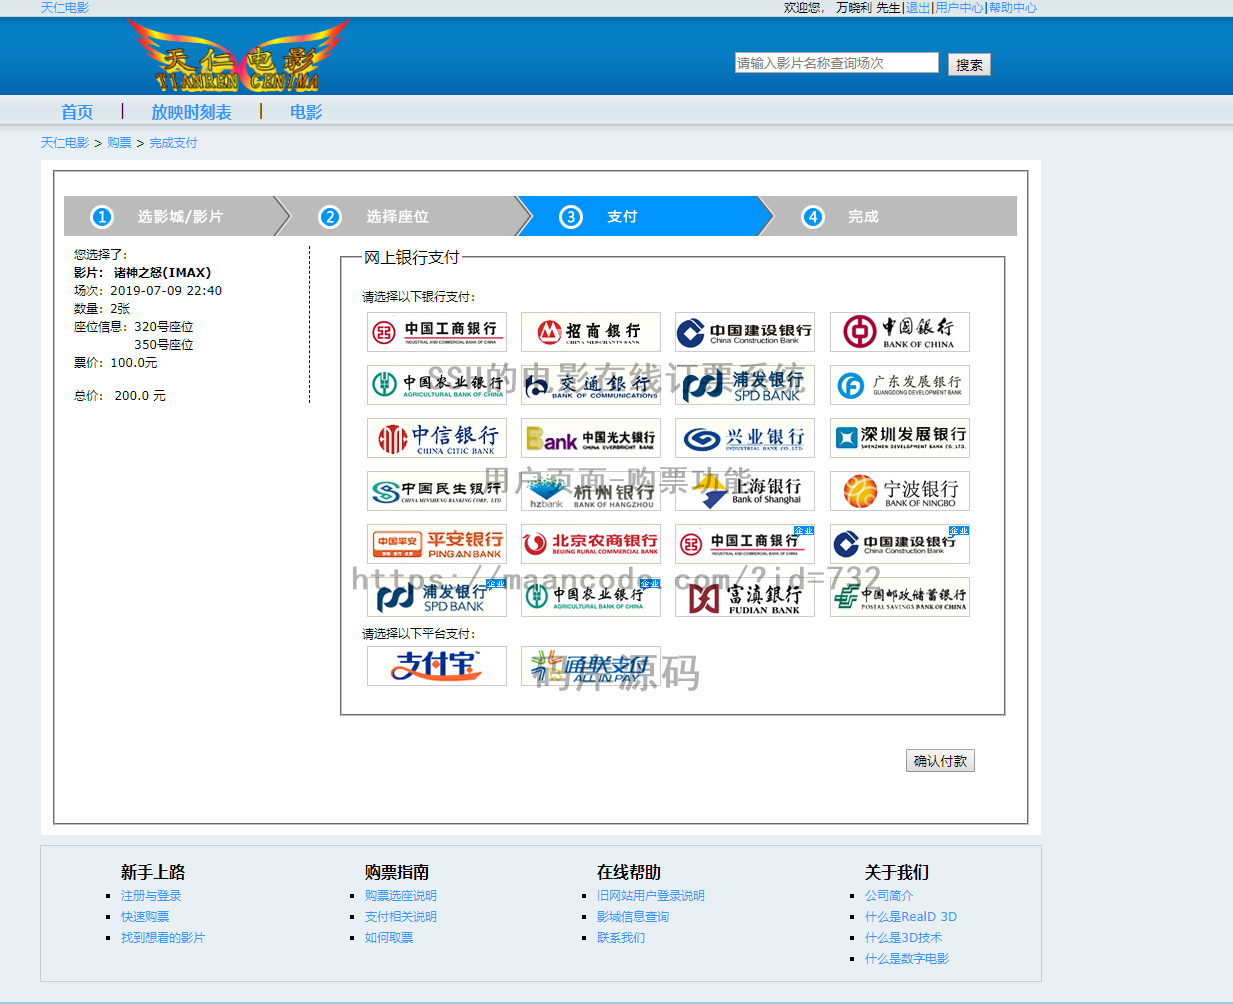This screenshot has height=1004, width=1233.
Task: Open the 找到想看的影片 footer link
Action: coord(163,938)
